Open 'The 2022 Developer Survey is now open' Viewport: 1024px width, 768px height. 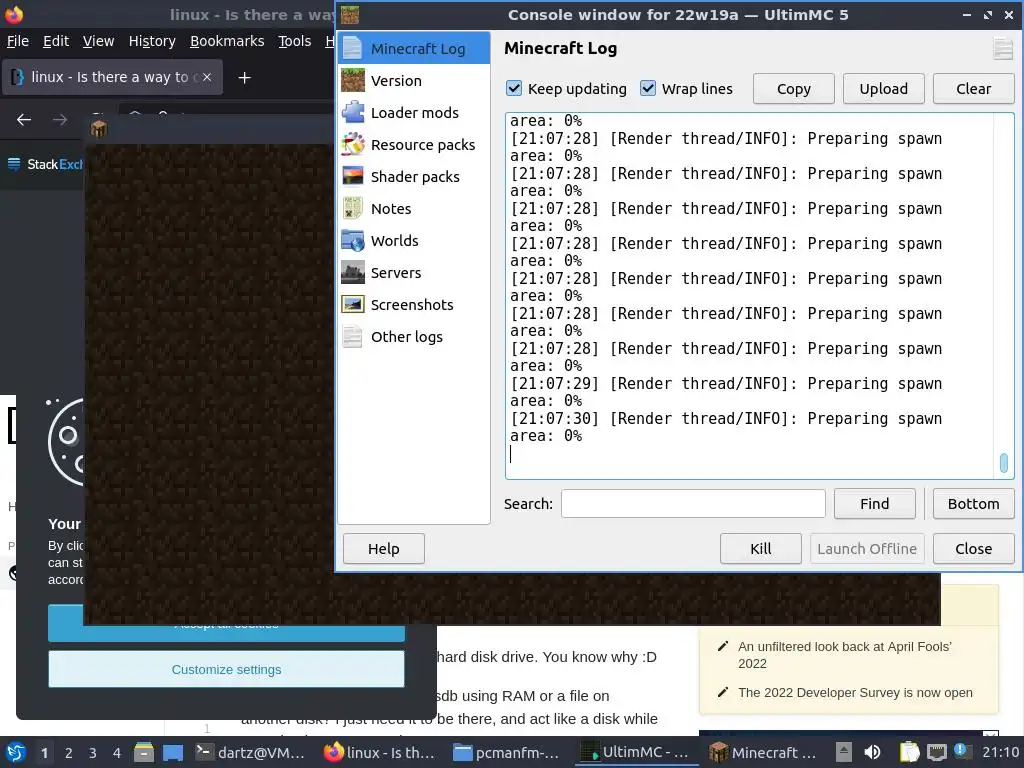click(x=855, y=692)
